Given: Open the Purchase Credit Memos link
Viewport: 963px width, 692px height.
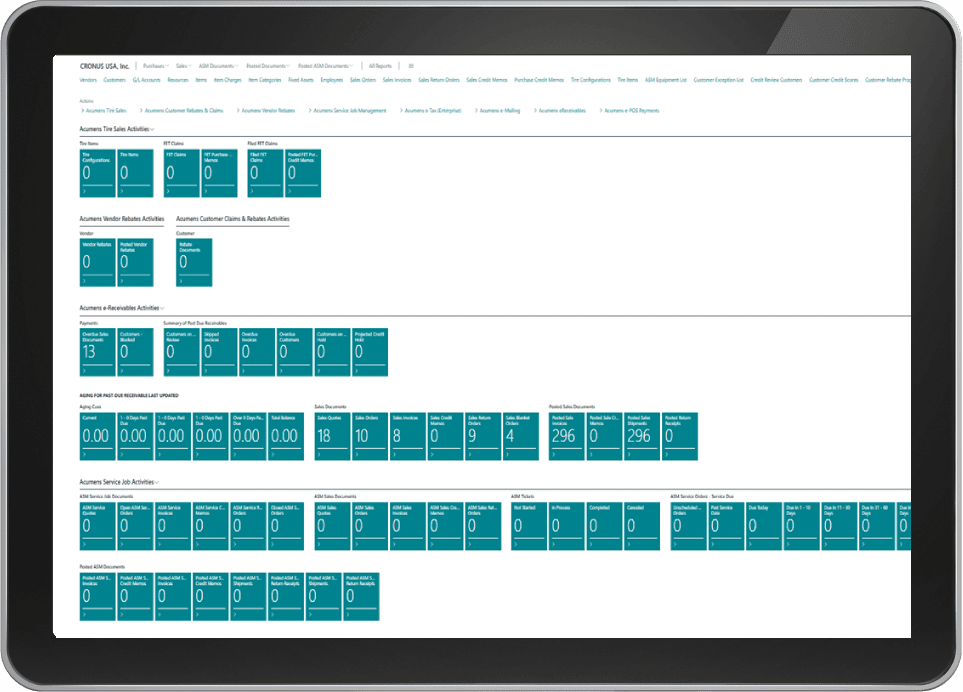Looking at the screenshot, I should 539,80.
